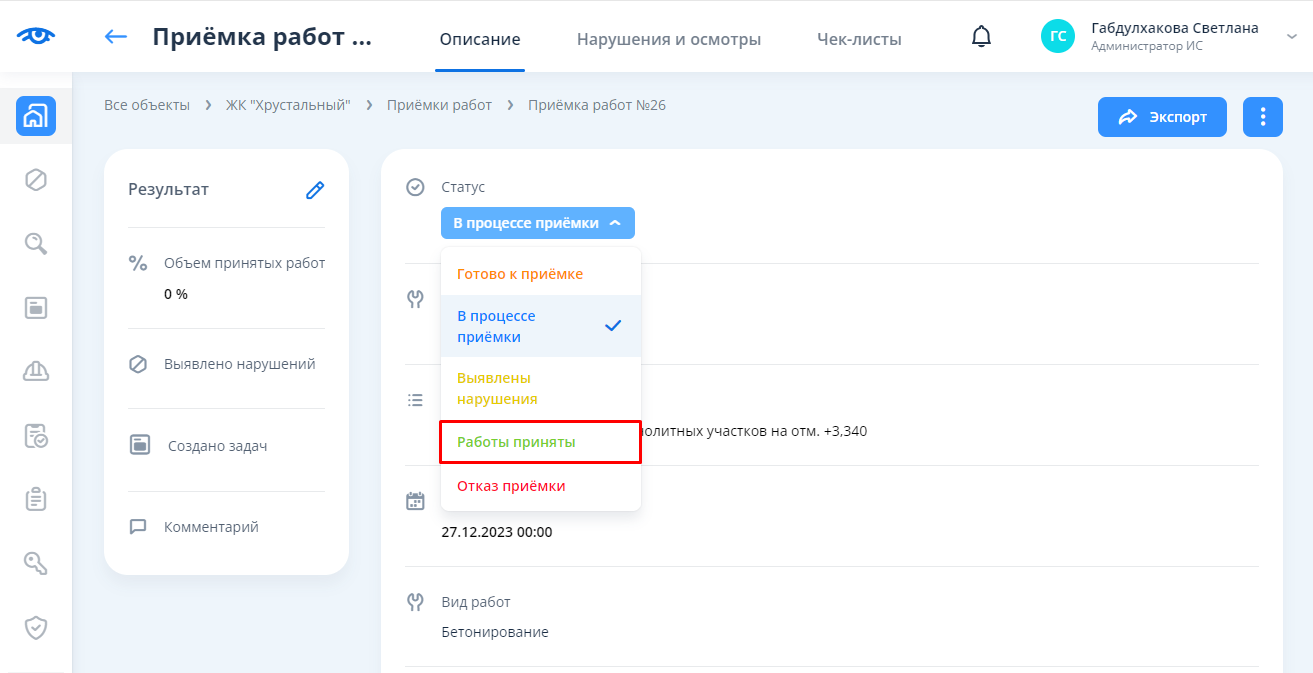This screenshot has height=673, width=1313.
Task: Open the key icon in sidebar
Action: click(x=36, y=563)
